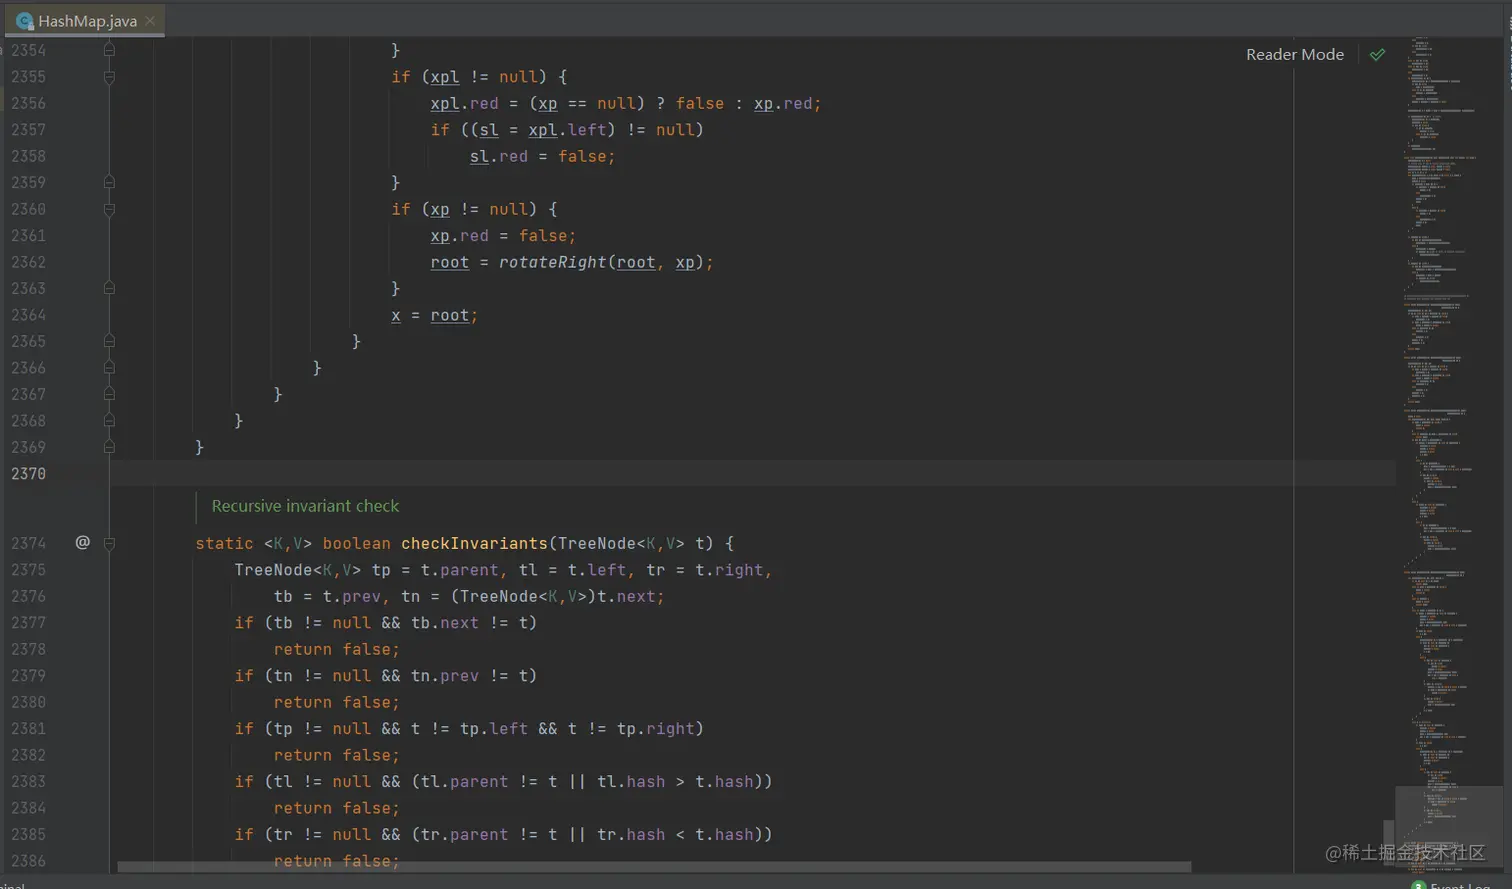Close the HashMap.java editor tab
1512x889 pixels.
[x=150, y=20]
